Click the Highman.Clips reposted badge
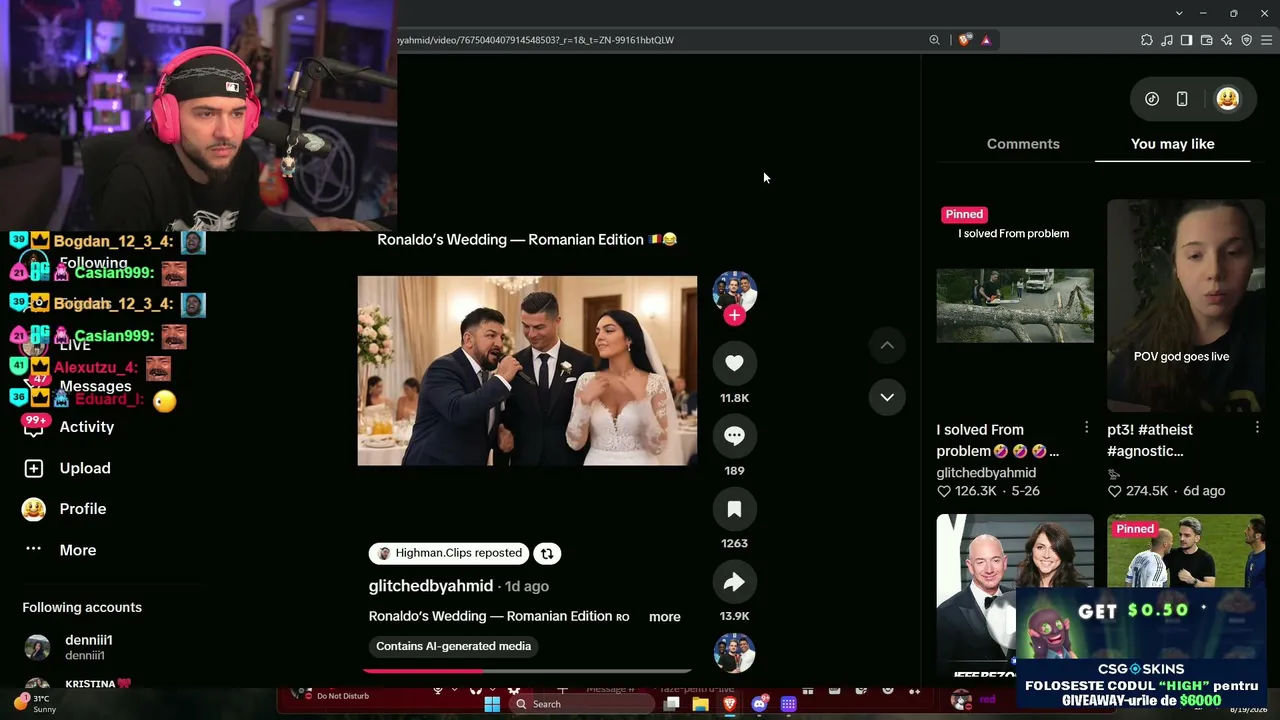 [449, 553]
